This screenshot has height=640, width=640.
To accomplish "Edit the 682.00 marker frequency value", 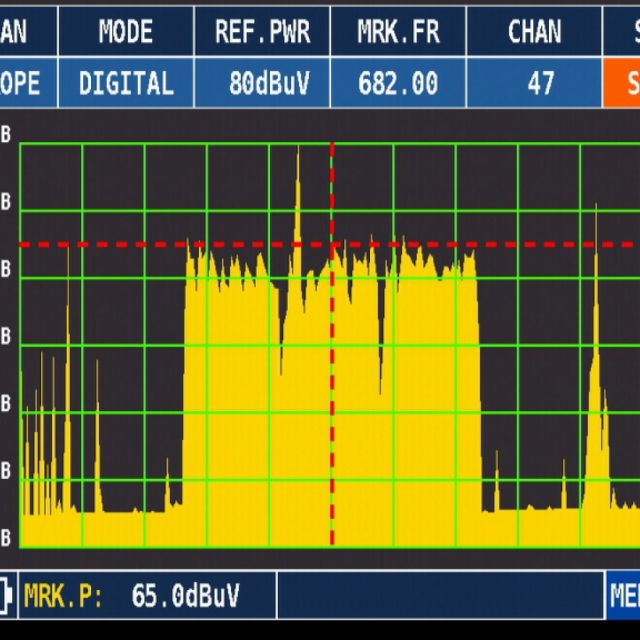I will pyautogui.click(x=398, y=83).
